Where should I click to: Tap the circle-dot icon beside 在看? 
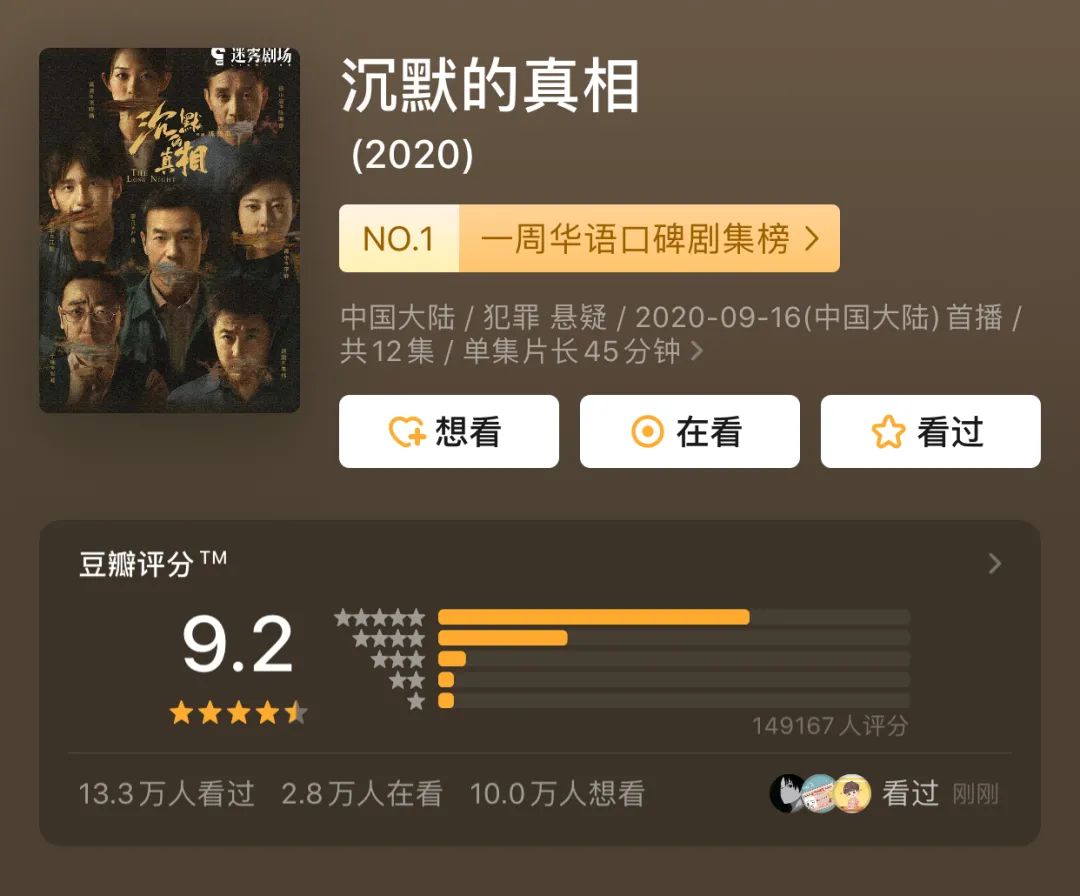pos(648,432)
